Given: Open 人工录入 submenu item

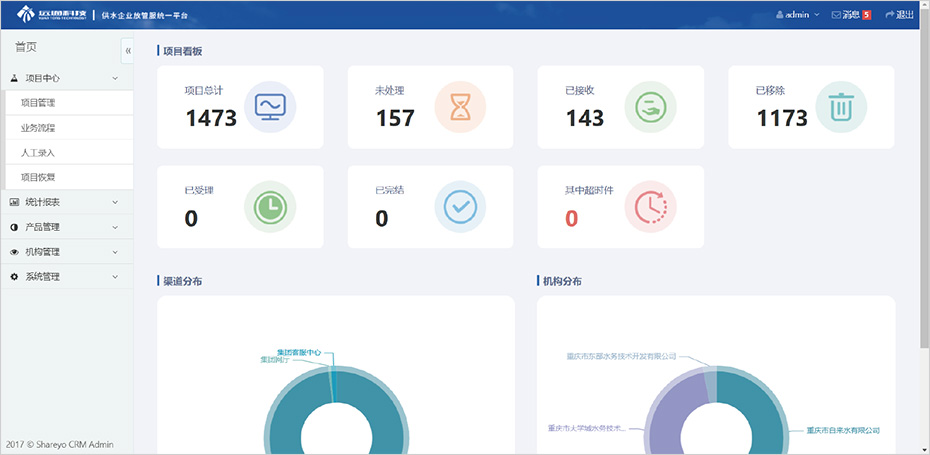Looking at the screenshot, I should point(68,152).
